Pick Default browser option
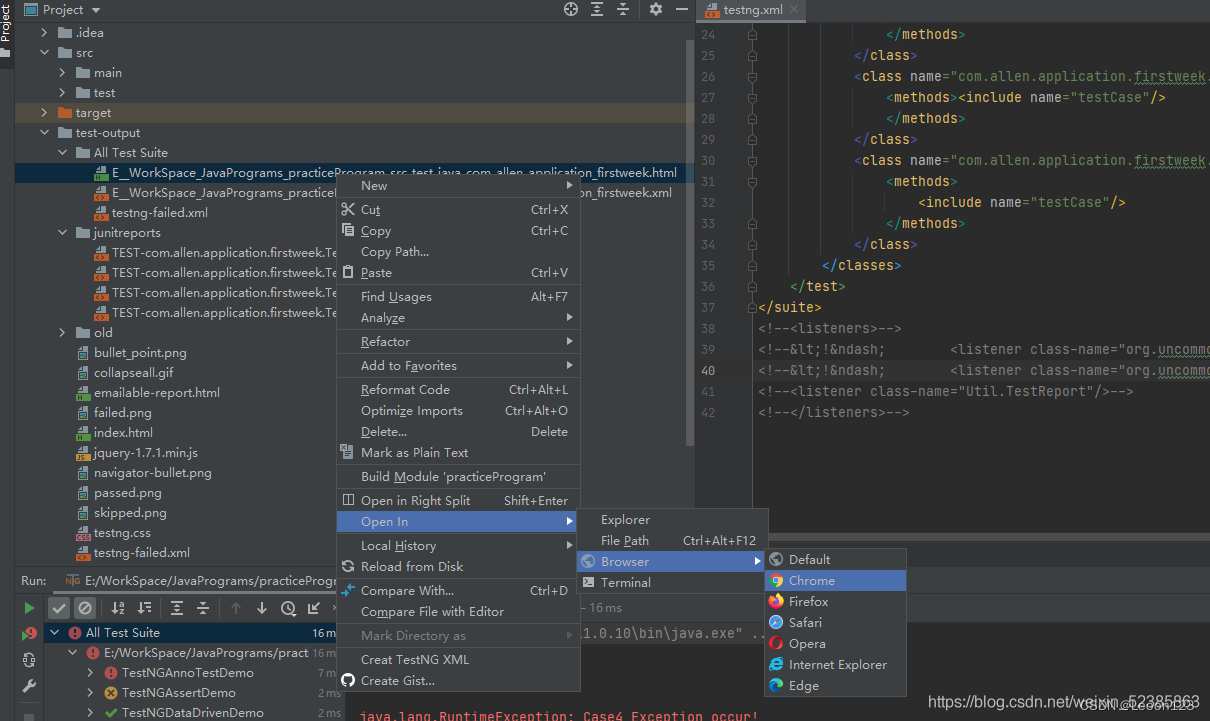The height and width of the screenshot is (721, 1210). tap(836, 560)
